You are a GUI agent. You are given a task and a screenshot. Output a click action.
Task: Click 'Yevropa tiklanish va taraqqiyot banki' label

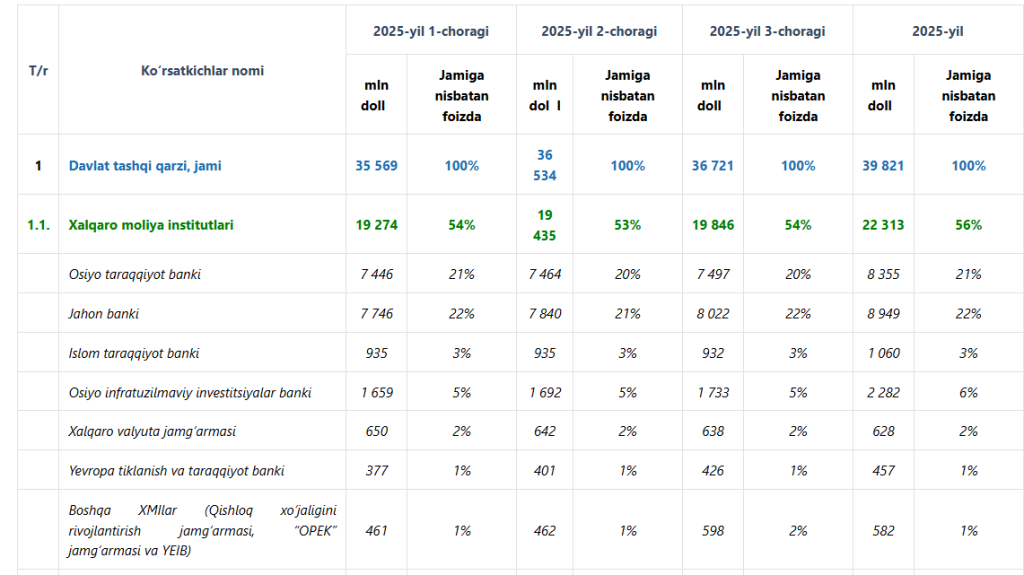(175, 471)
